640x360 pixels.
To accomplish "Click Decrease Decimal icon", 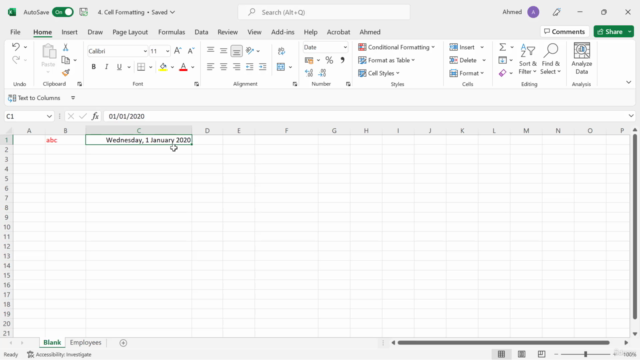I will pyautogui.click(x=322, y=73).
